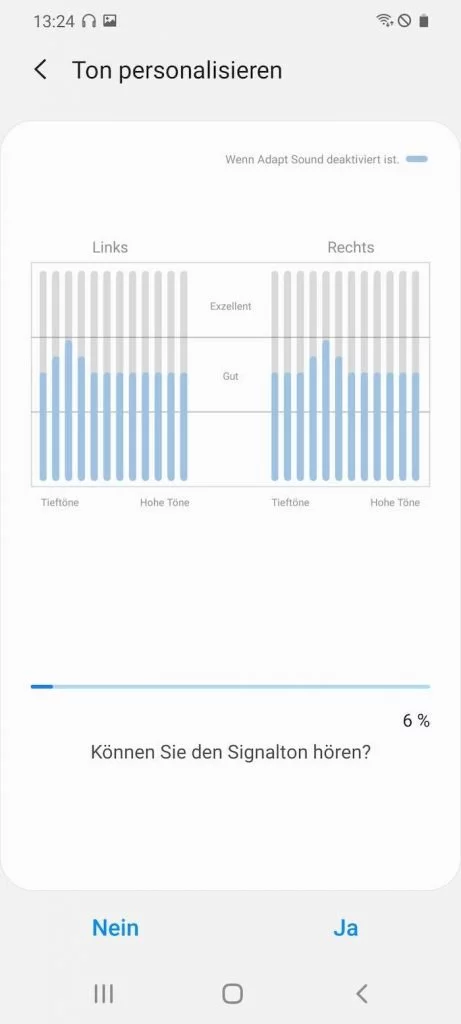Image resolution: width=461 pixels, height=1024 pixels.
Task: Tap the Wi-Fi icon in status bar
Action: pyautogui.click(x=385, y=22)
